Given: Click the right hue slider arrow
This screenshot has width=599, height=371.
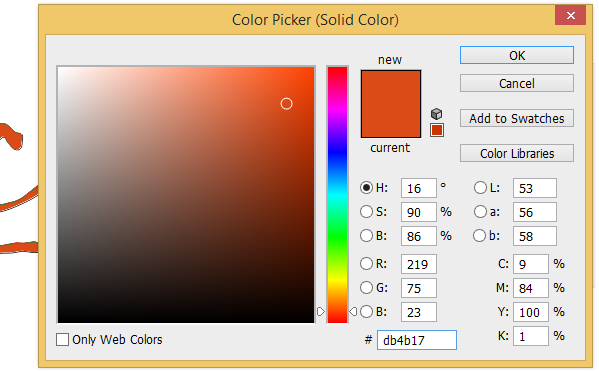Looking at the screenshot, I should (x=353, y=312).
